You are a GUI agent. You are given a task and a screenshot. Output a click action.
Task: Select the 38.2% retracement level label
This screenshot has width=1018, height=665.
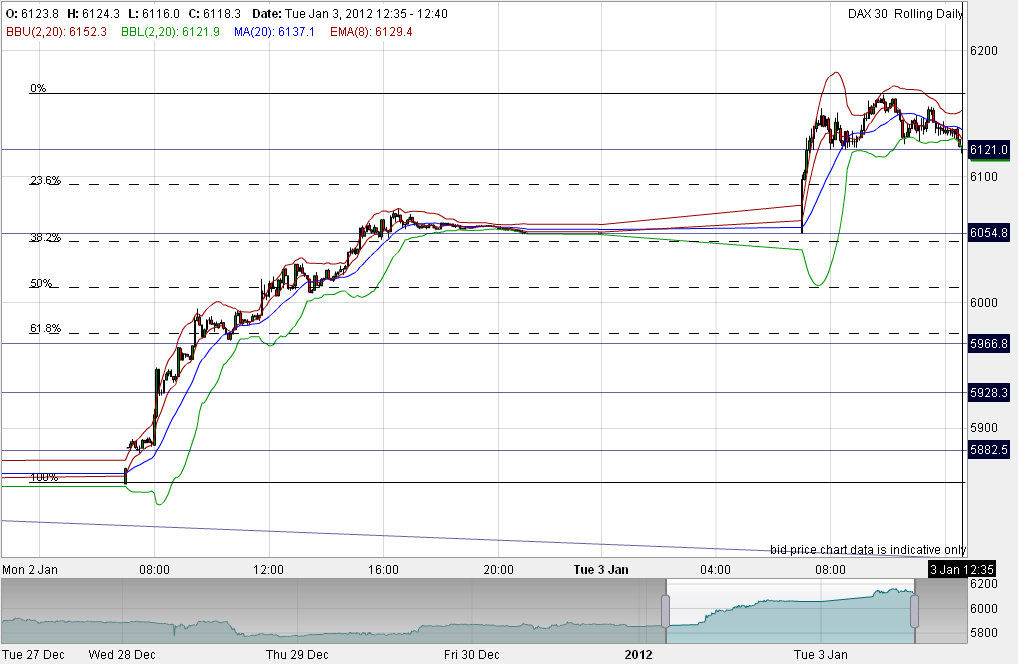(44, 238)
